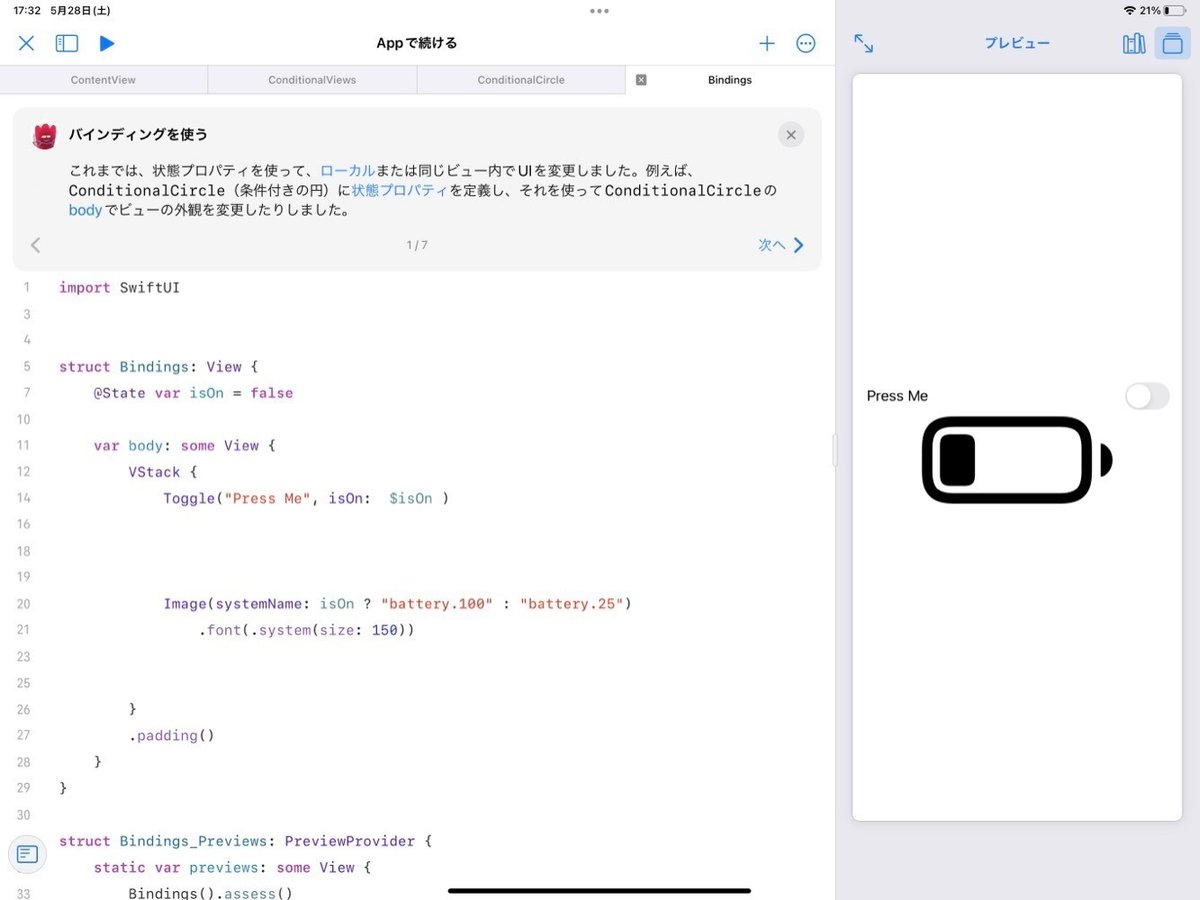Click the battery image in preview
The image size is (1200, 900).
click(x=1017, y=460)
